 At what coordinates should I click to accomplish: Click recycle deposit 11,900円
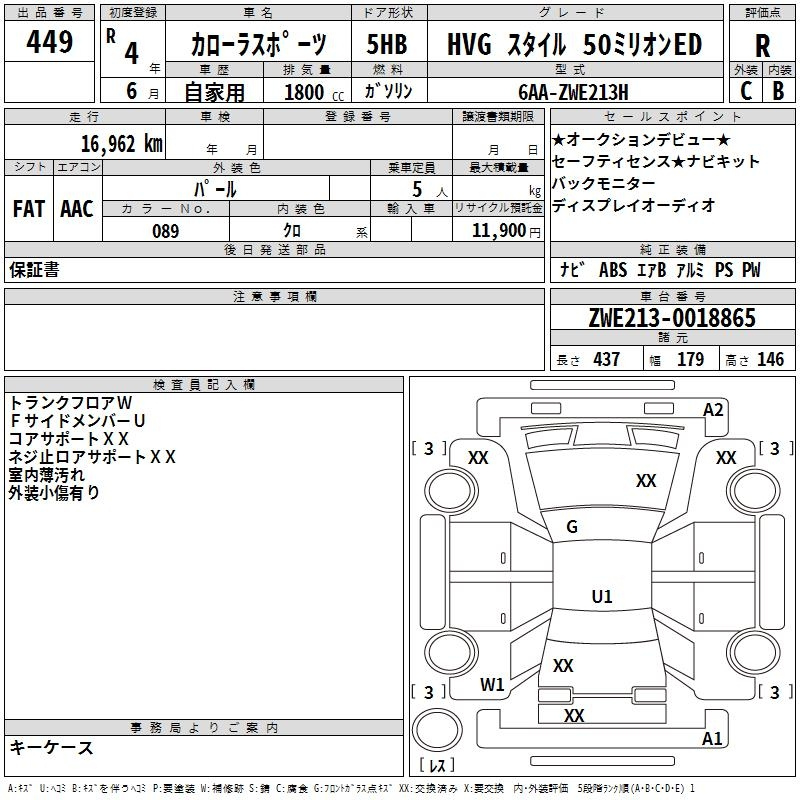506,231
